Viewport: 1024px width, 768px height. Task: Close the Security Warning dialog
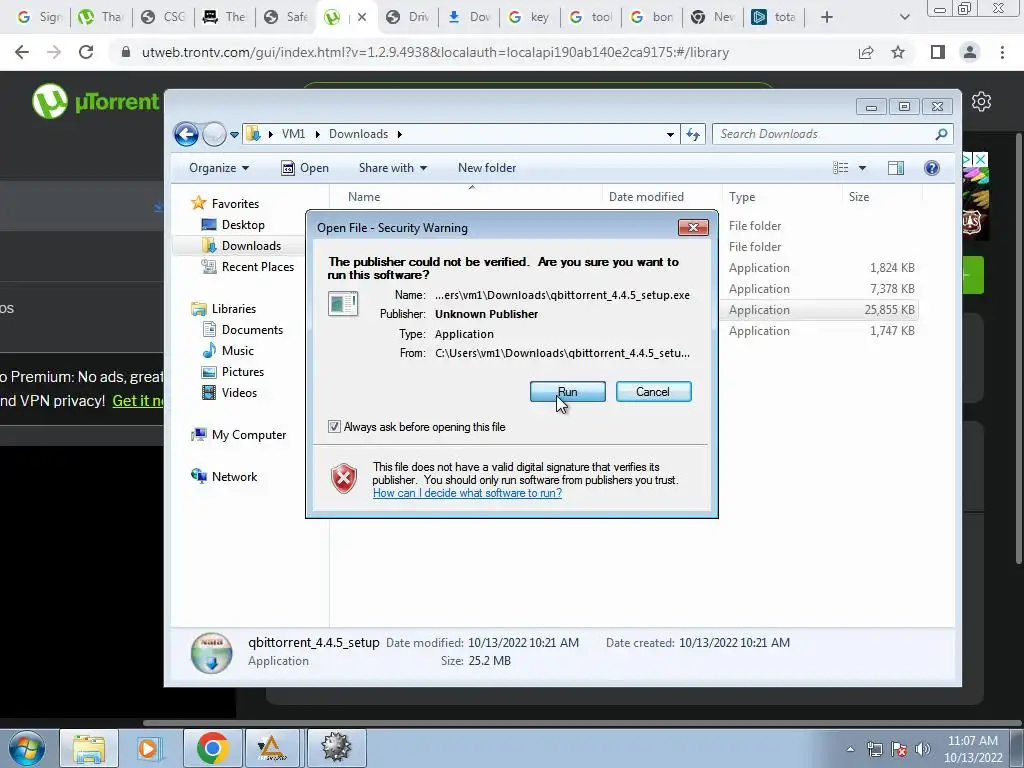[x=693, y=227]
